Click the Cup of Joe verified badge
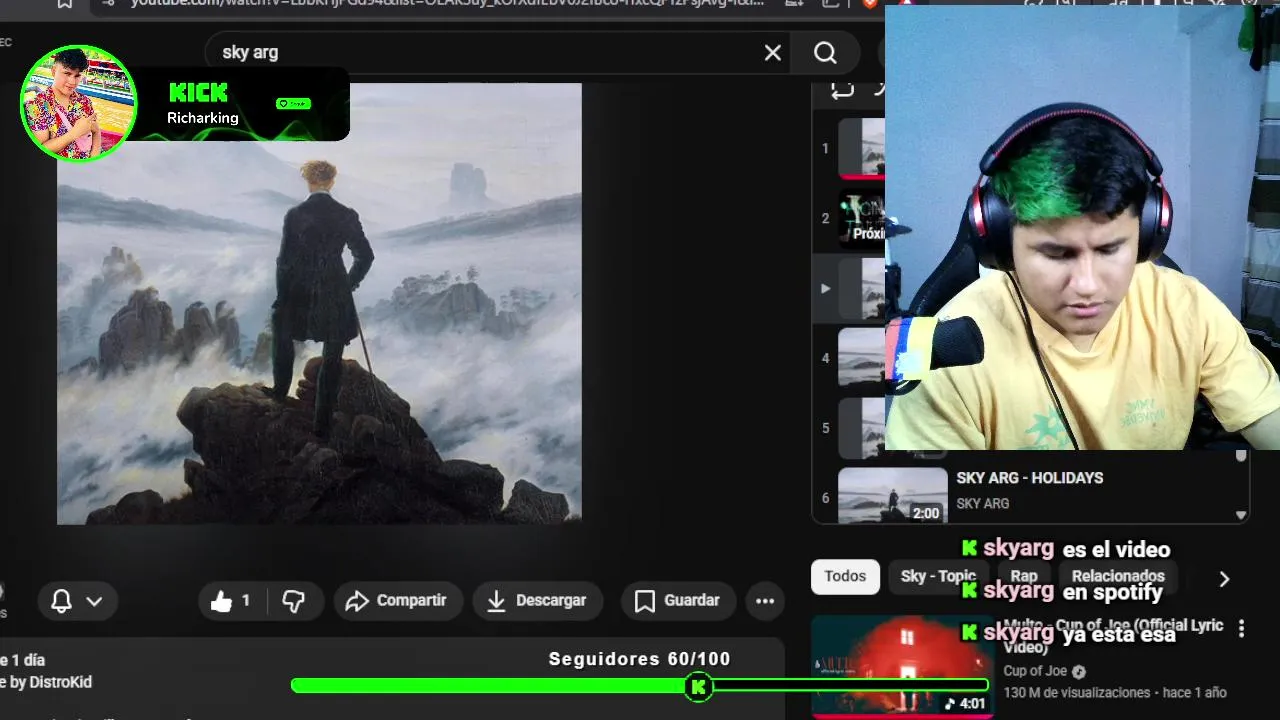1280x720 pixels. tap(1078, 672)
